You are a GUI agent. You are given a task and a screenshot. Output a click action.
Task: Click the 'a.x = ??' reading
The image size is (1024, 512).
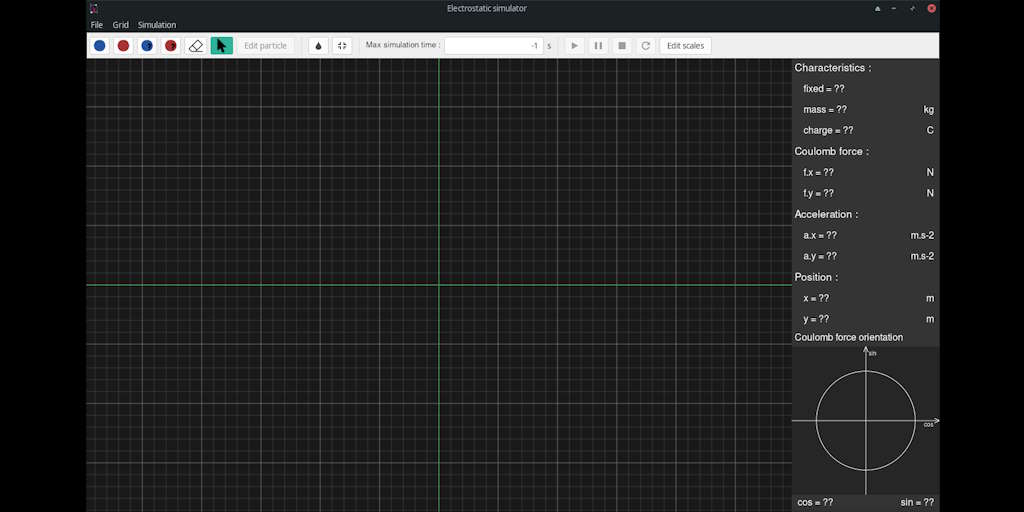[x=820, y=235]
